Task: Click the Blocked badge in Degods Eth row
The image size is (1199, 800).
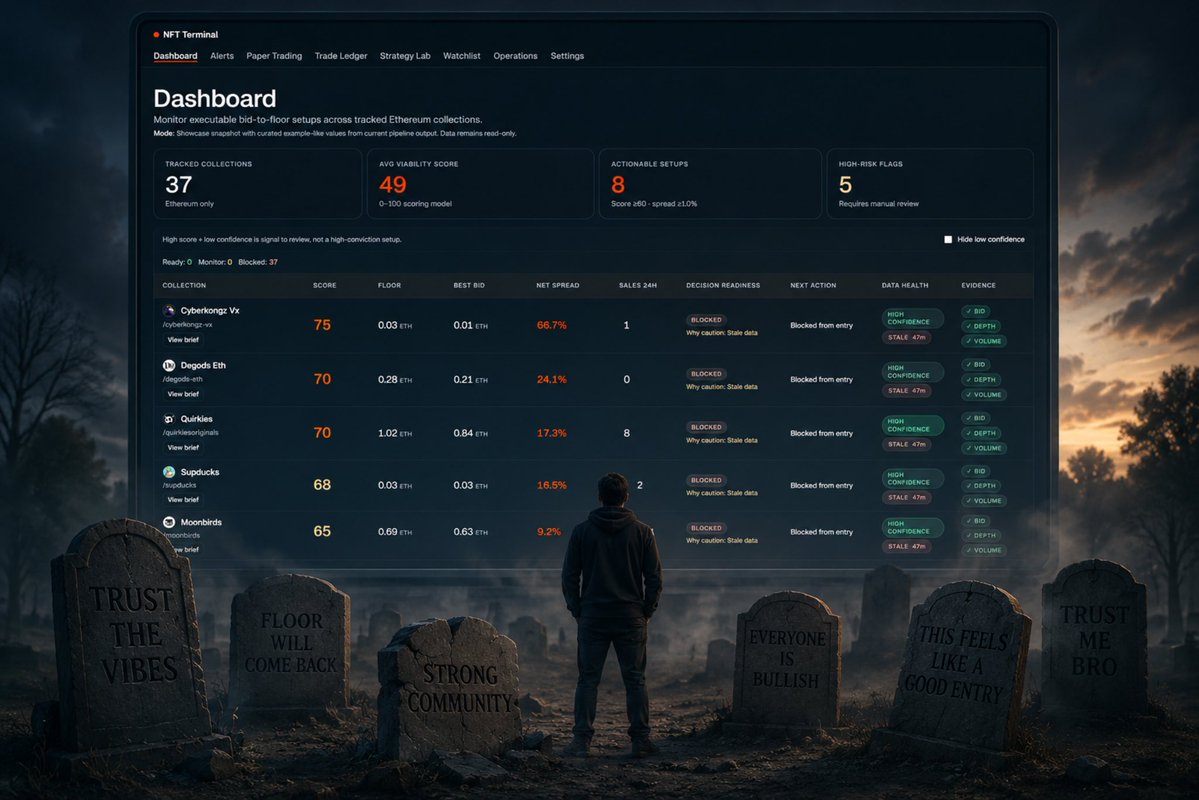Action: [x=706, y=374]
